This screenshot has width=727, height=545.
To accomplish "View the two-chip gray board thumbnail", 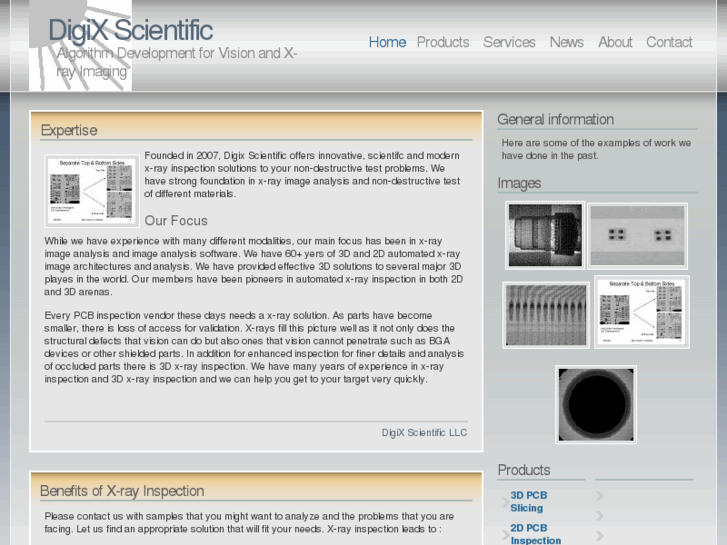I will (x=638, y=236).
